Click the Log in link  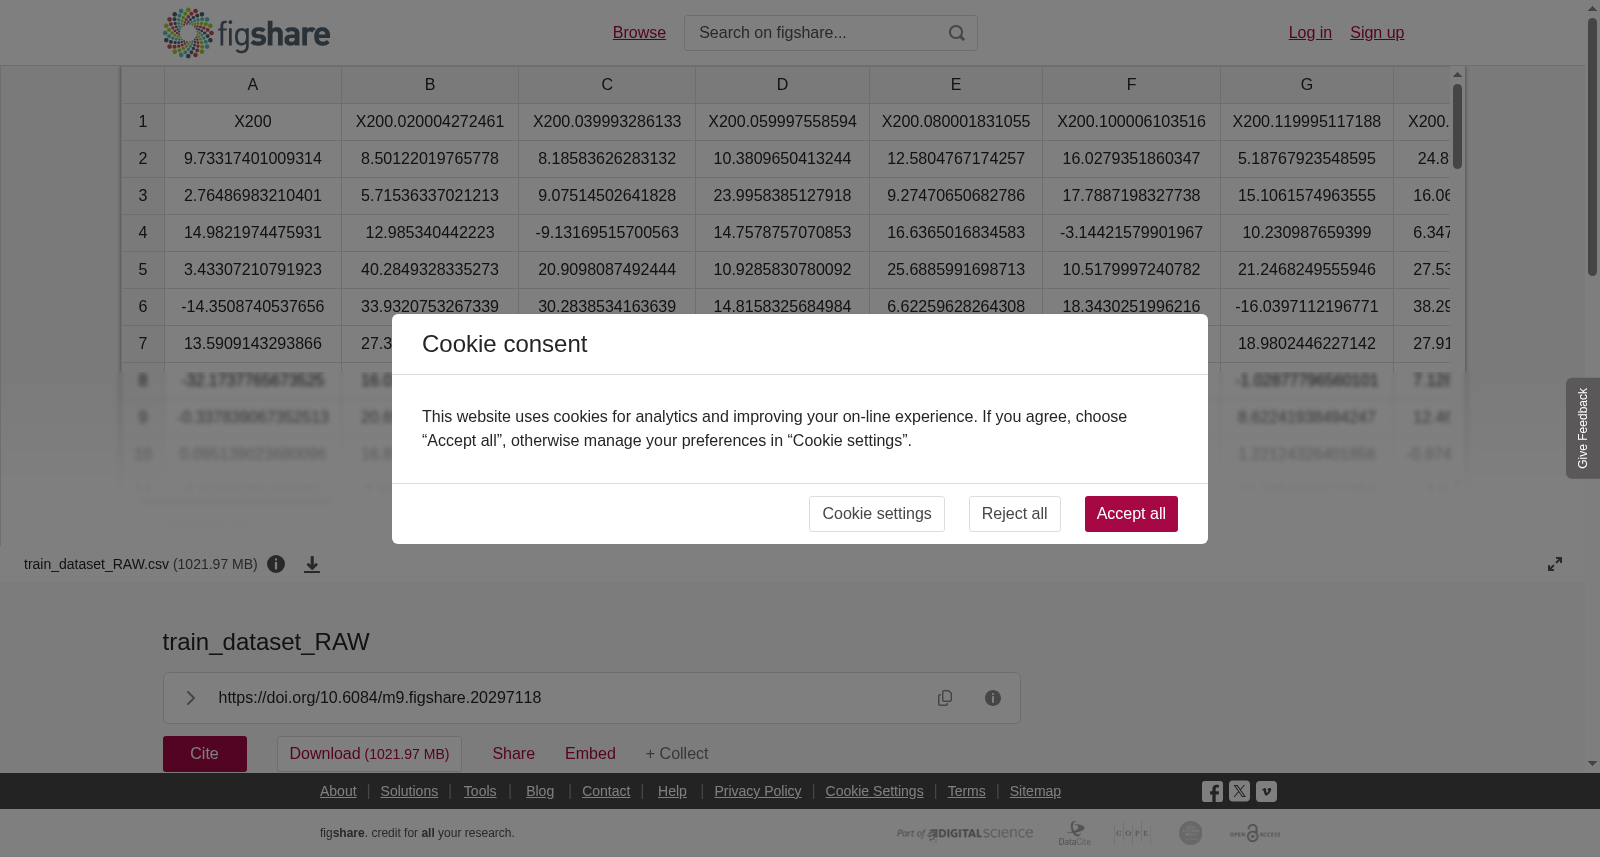click(1310, 33)
